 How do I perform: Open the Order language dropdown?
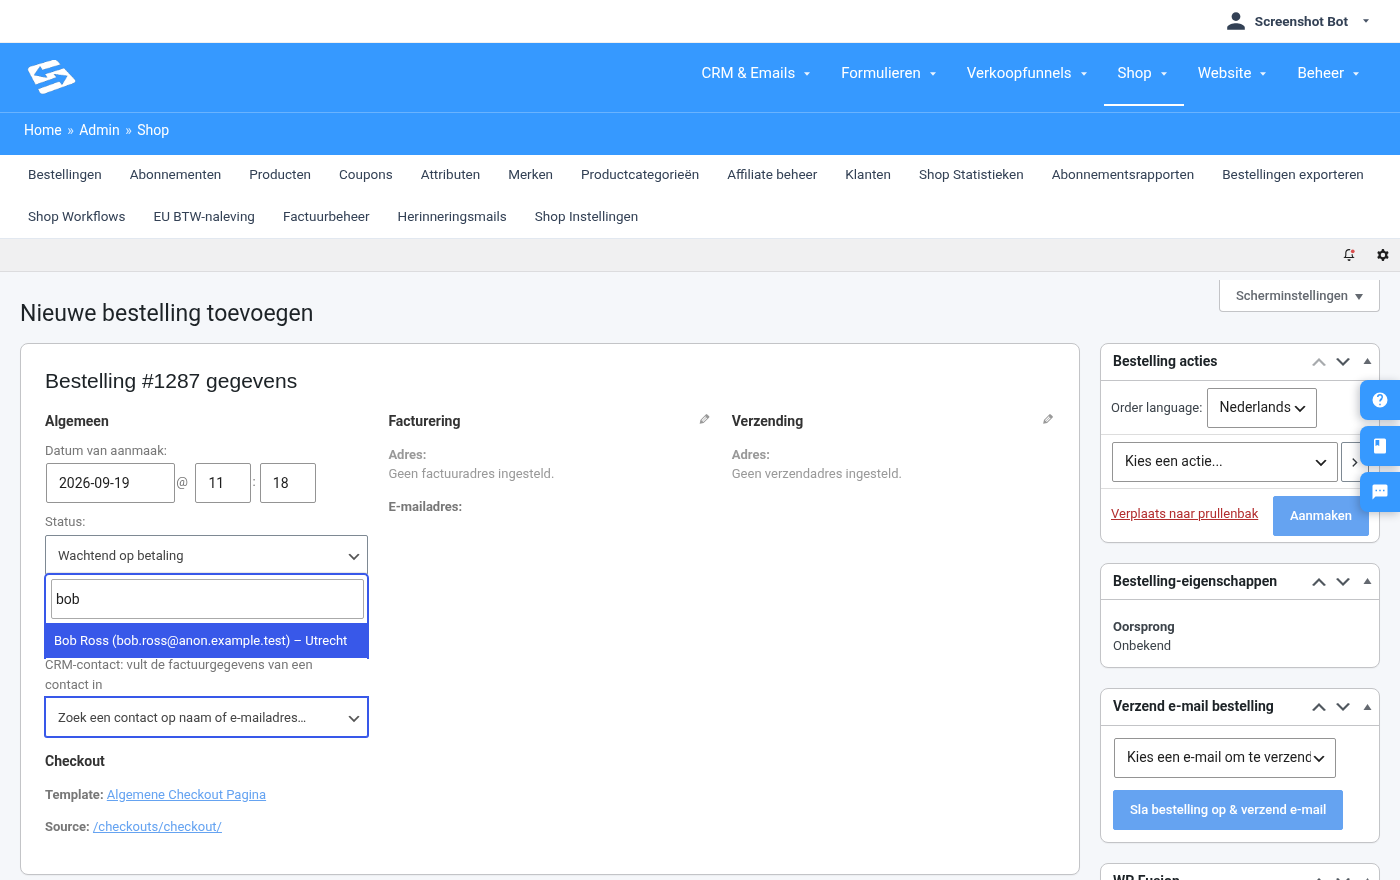tap(1262, 408)
